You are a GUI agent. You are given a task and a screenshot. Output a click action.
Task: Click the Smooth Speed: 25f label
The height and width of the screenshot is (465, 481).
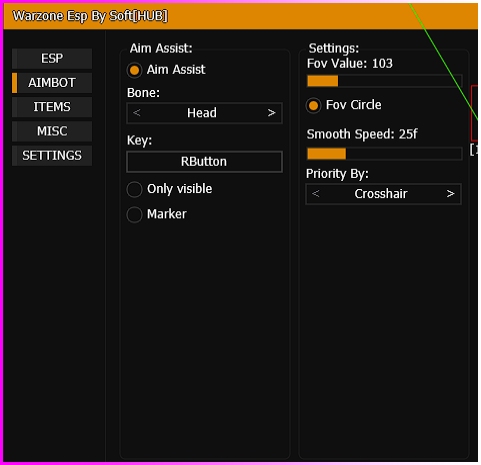click(362, 134)
